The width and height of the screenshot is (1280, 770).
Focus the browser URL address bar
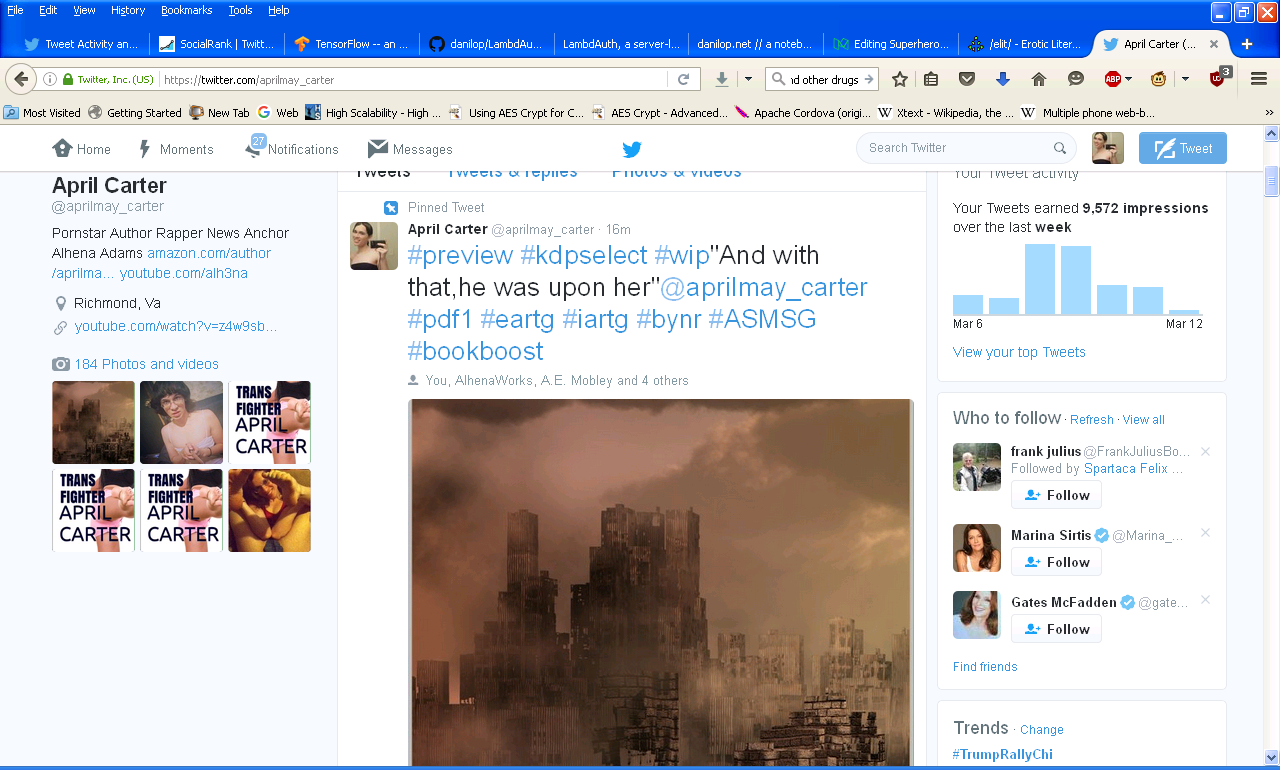point(412,79)
